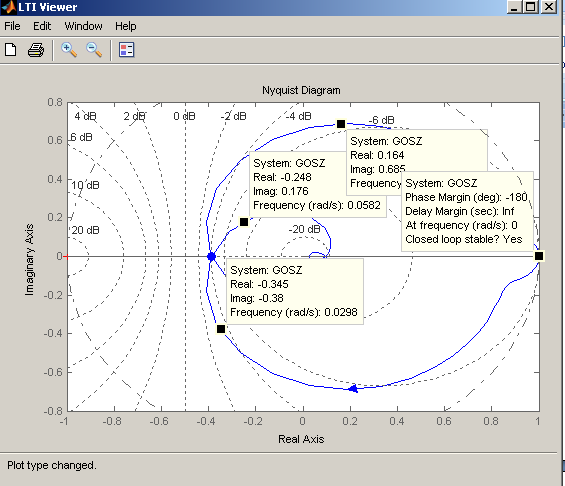Click the Nyquist Diagram title
Screen dimensions: 565x486
coord(301,90)
